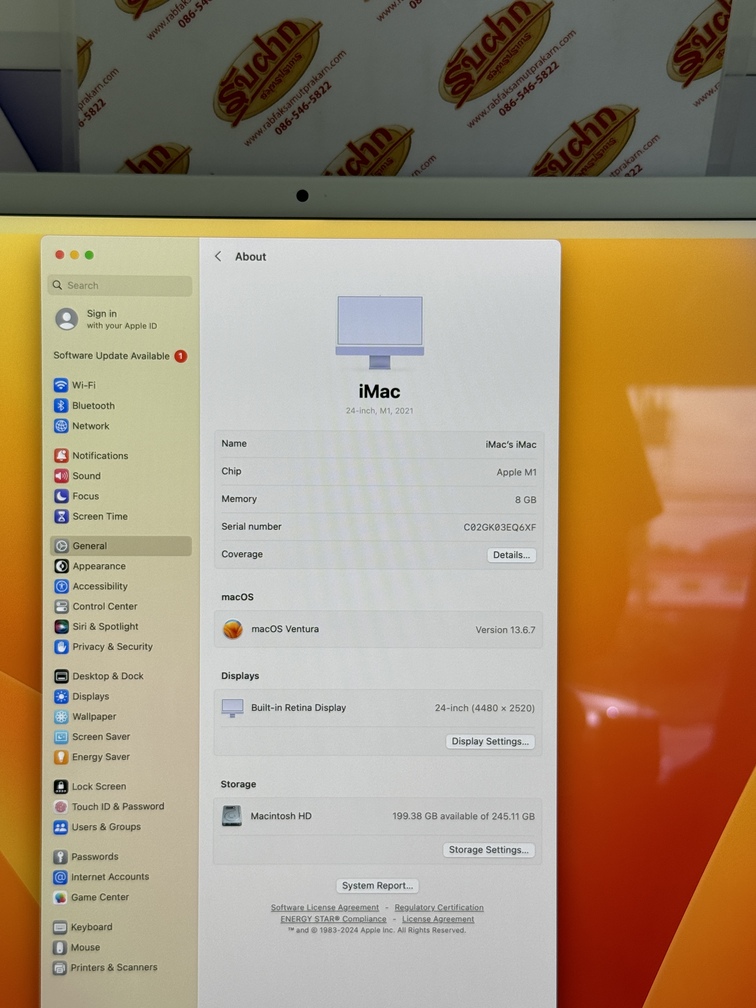Click the 8 GB memory value

coord(525,500)
